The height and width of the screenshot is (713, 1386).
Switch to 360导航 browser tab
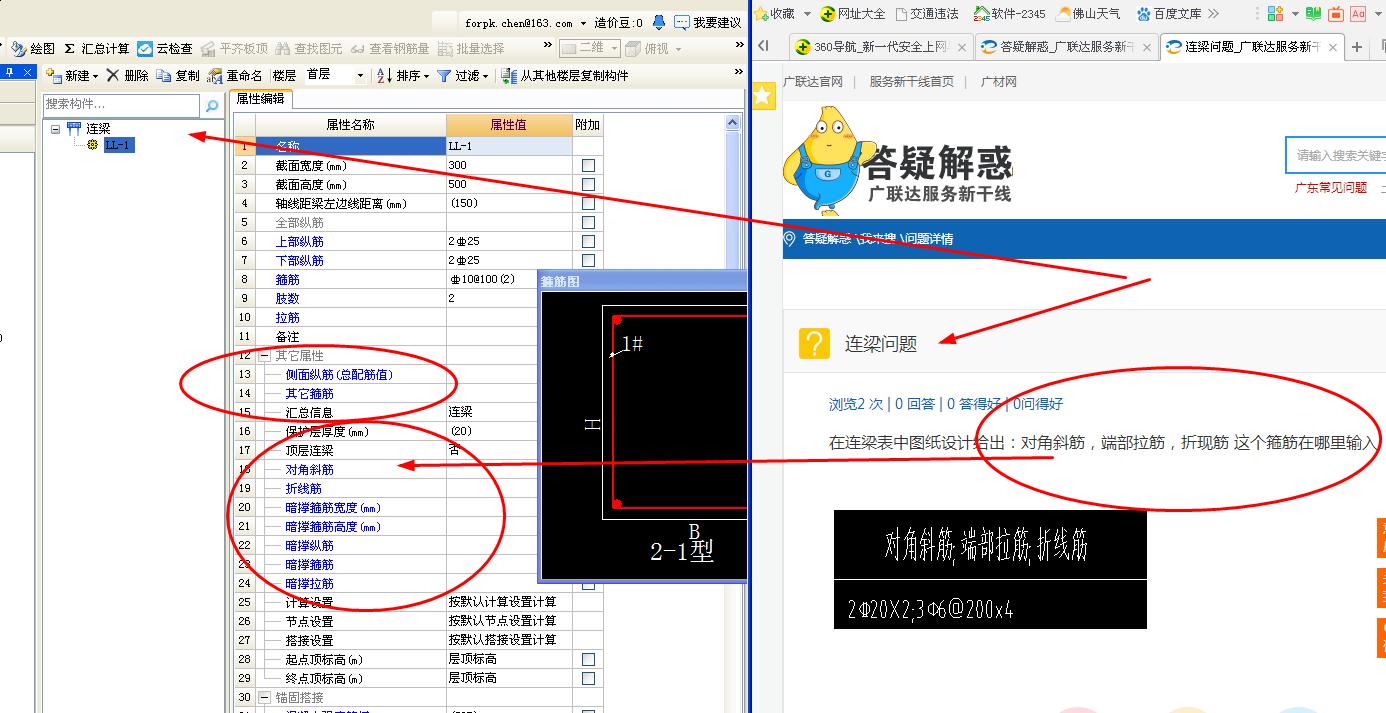[x=881, y=47]
